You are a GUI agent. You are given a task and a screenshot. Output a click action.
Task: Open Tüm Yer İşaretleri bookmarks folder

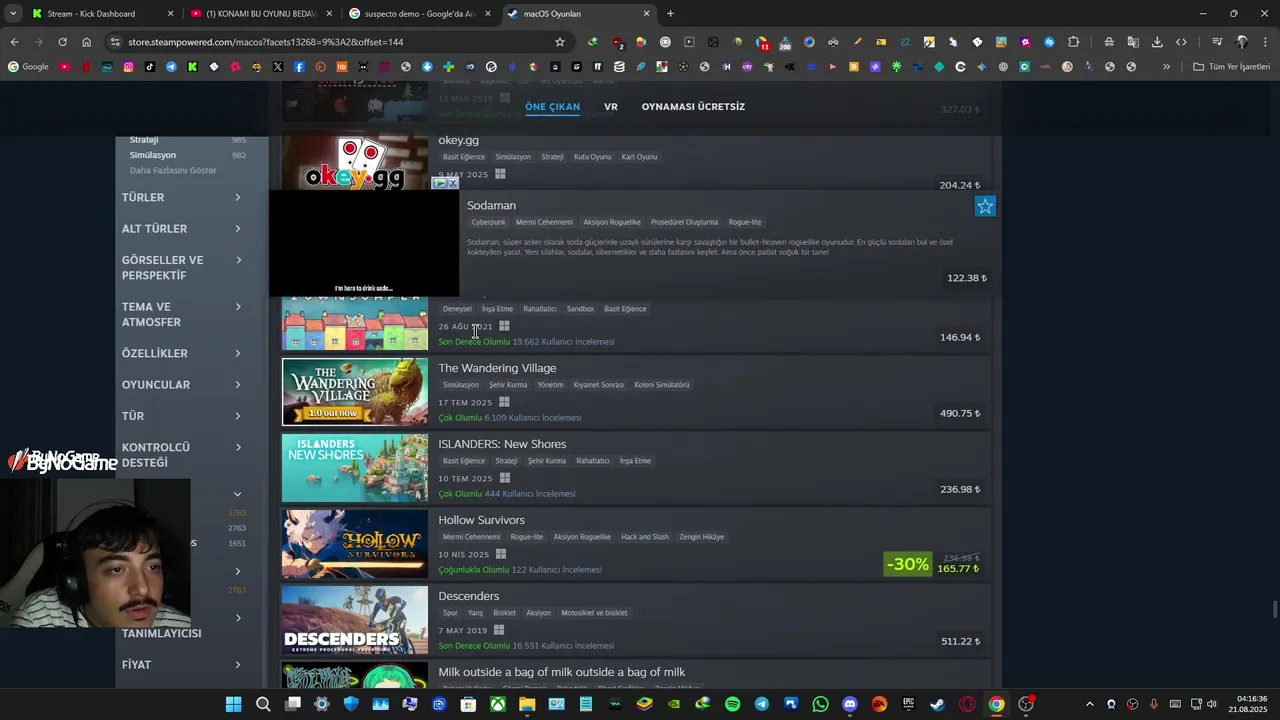coord(1231,67)
